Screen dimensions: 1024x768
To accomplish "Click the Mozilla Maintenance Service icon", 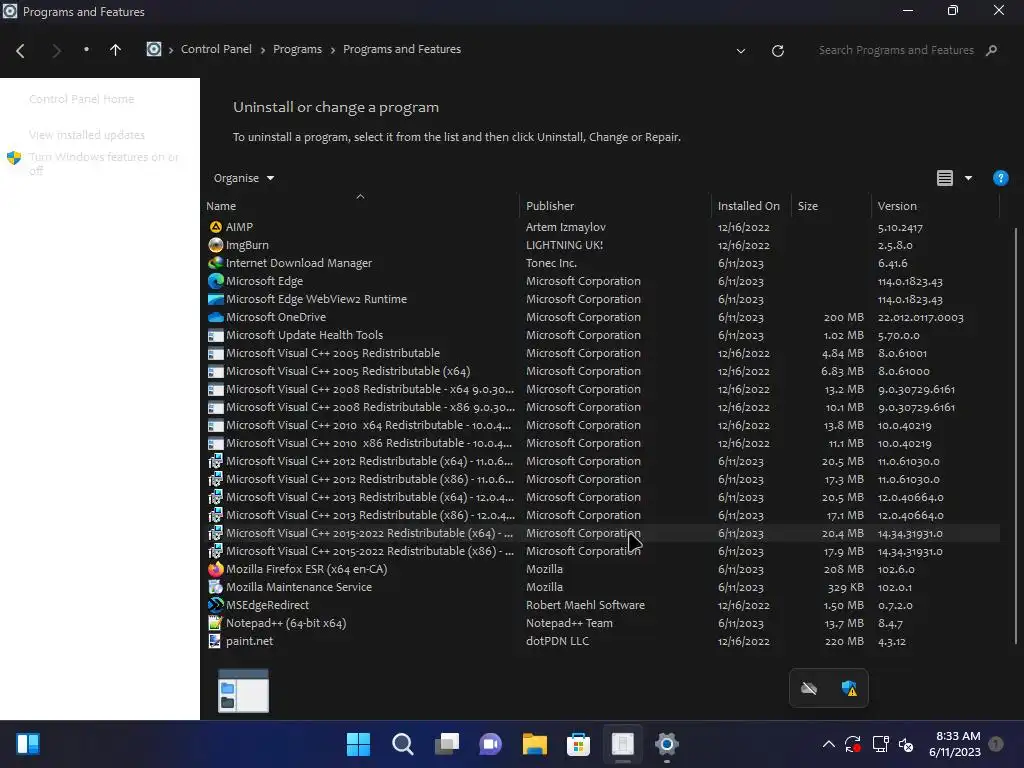I will point(216,587).
